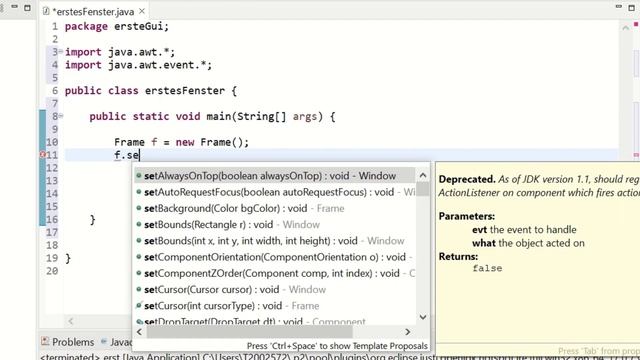The height and width of the screenshot is (360, 640).
Task: Click the up arrow of proposal list scrollbar
Action: (423, 176)
